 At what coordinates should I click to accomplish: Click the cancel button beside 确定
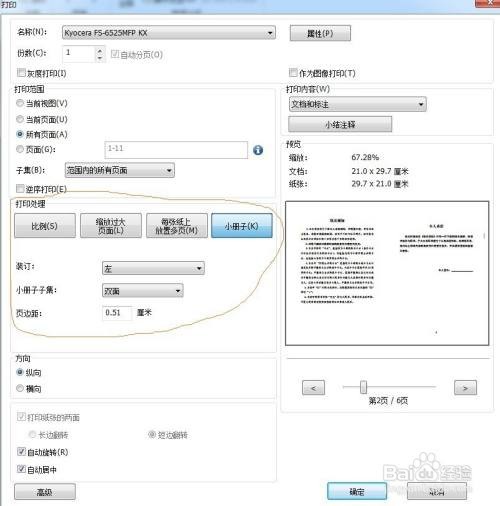point(437,491)
